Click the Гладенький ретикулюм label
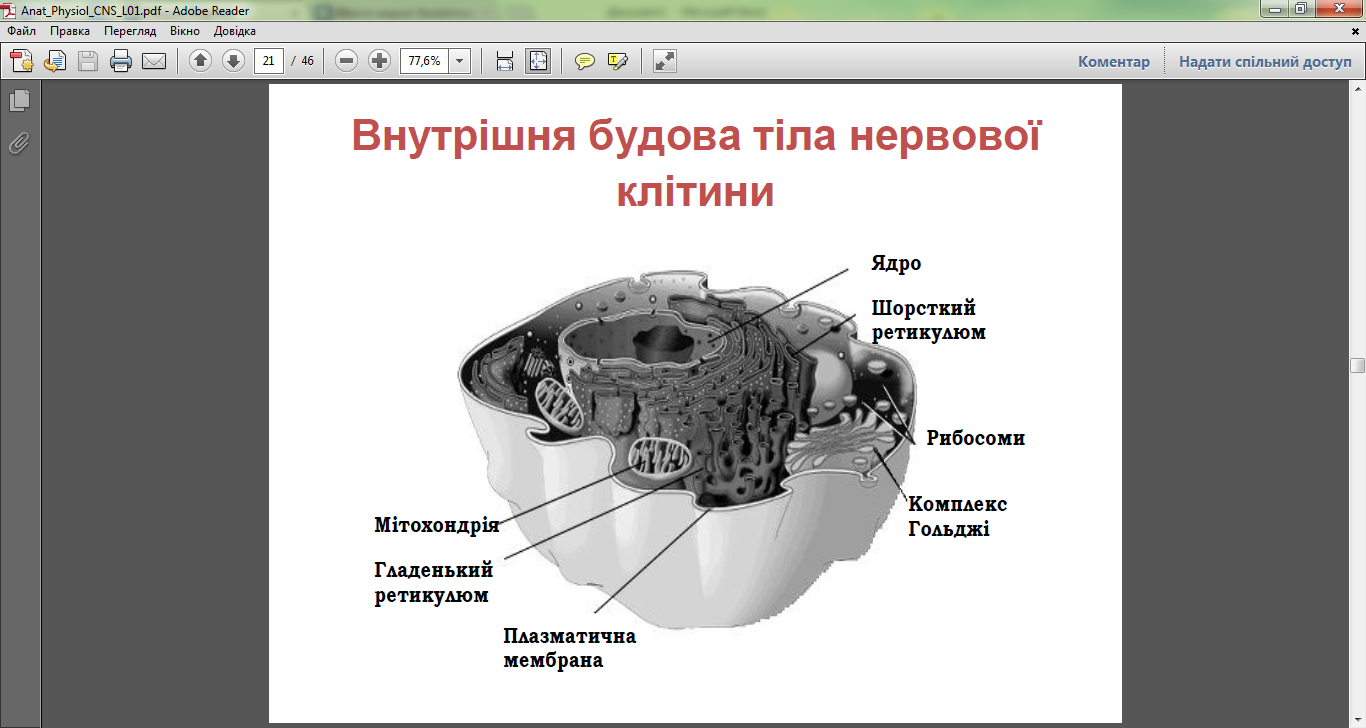The height and width of the screenshot is (728, 1366). [434, 583]
